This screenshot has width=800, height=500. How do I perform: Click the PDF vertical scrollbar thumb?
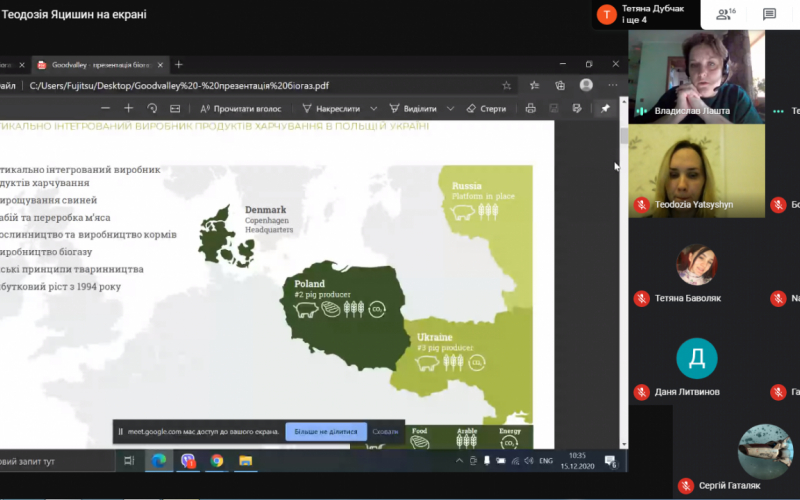click(x=623, y=136)
